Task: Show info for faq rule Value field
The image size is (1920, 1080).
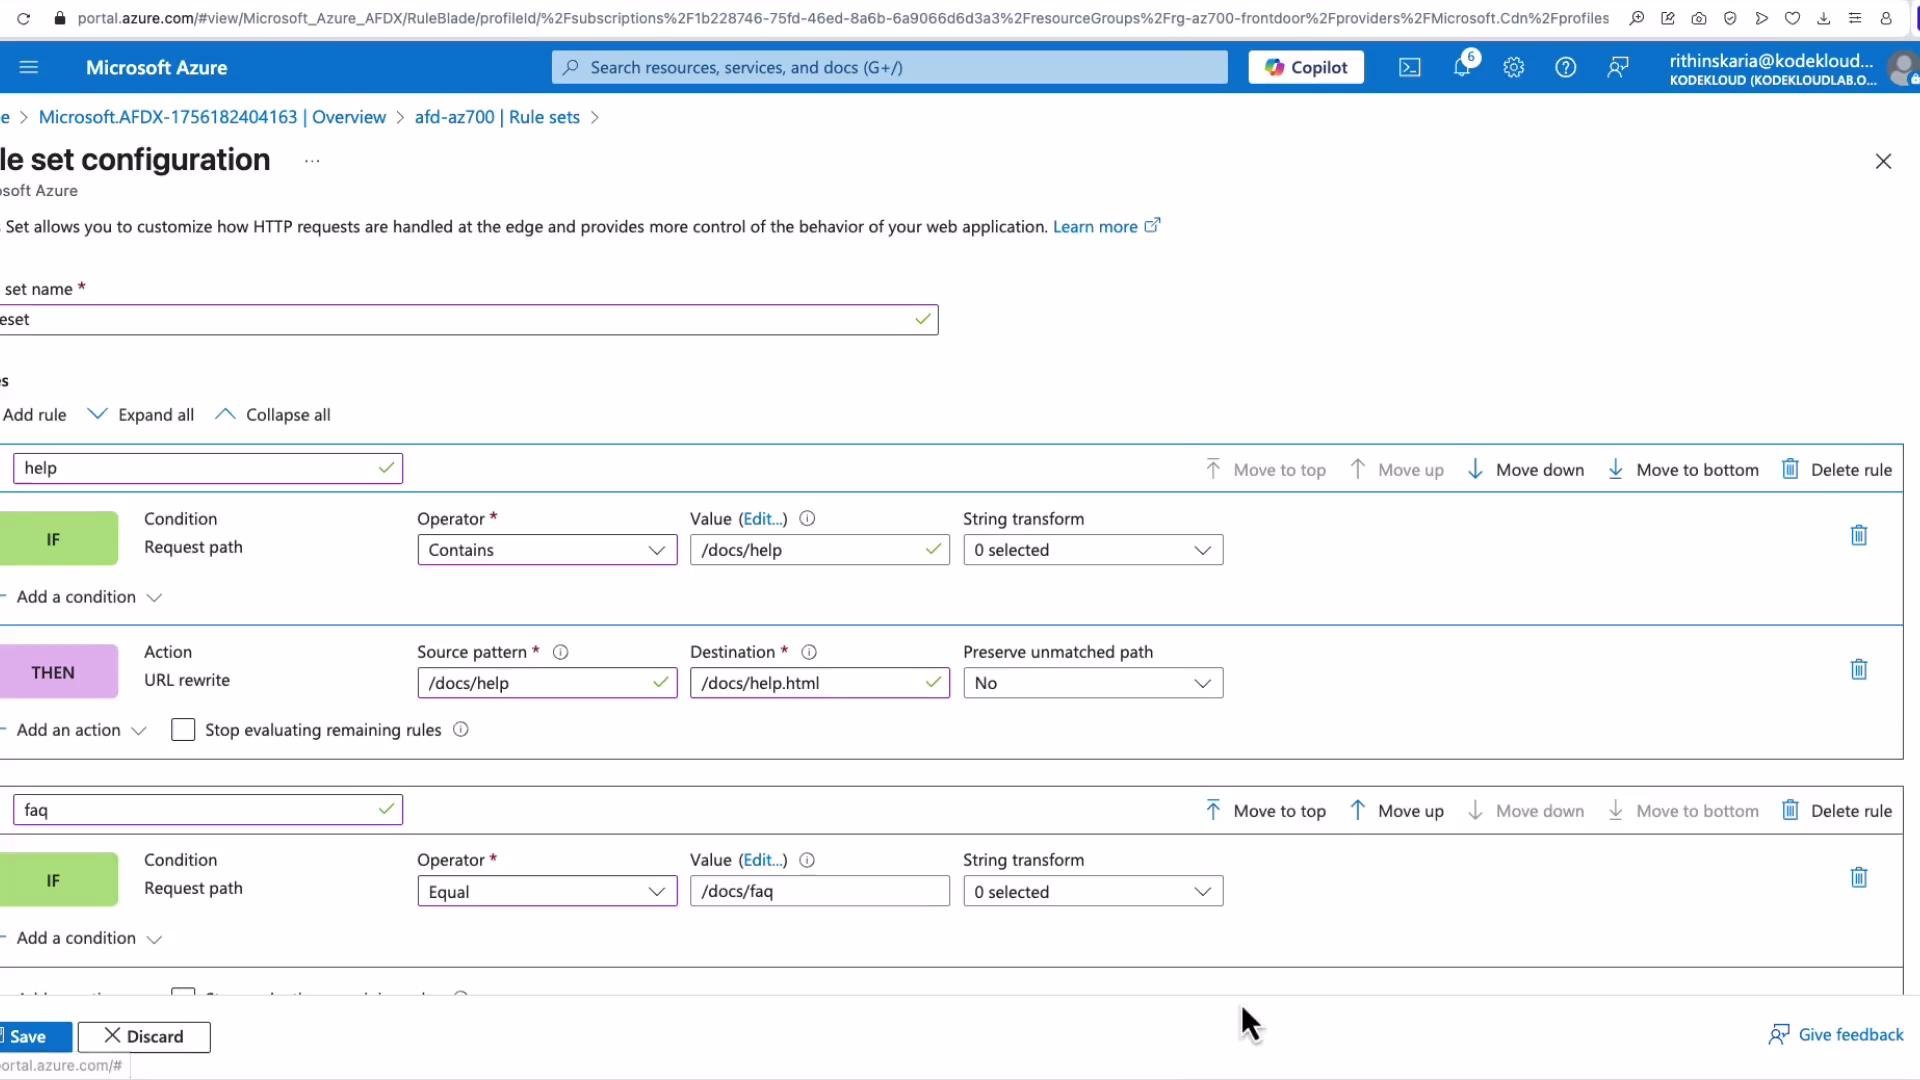Action: click(807, 860)
